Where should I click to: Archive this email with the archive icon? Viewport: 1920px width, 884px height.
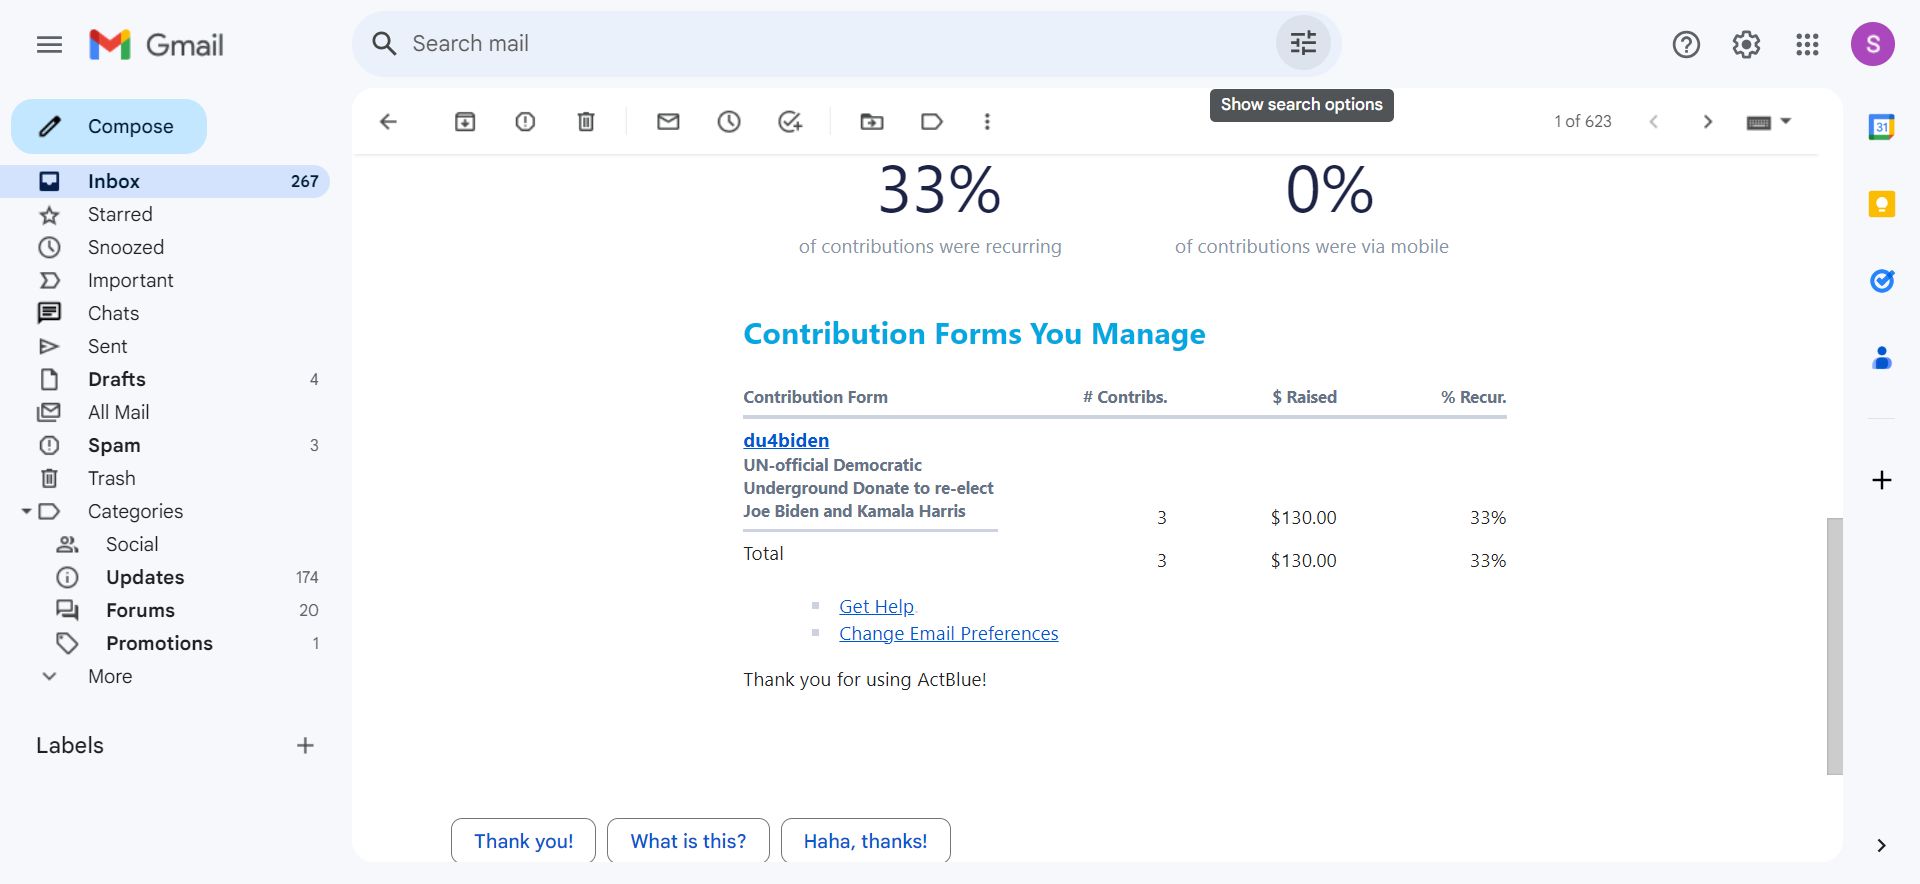[465, 122]
